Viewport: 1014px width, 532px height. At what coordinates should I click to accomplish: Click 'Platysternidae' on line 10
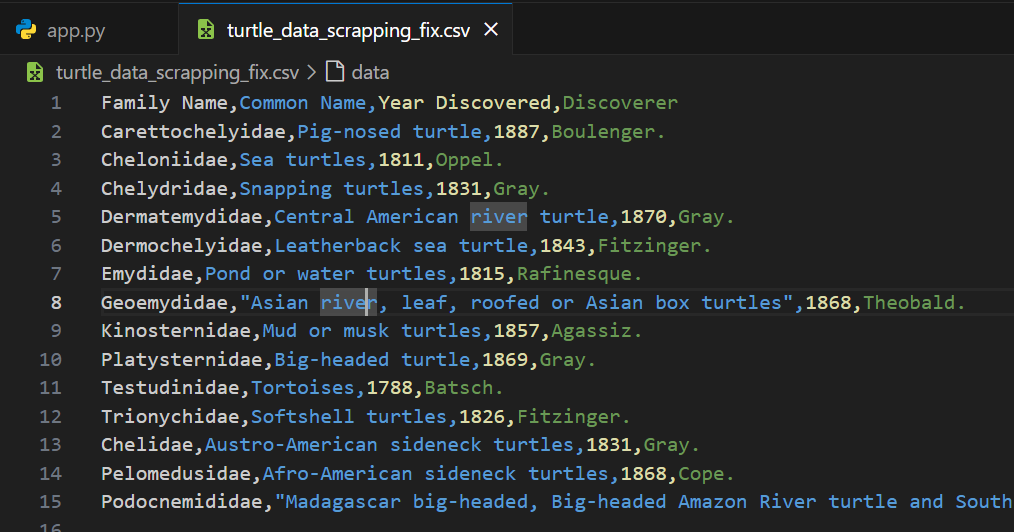point(182,359)
